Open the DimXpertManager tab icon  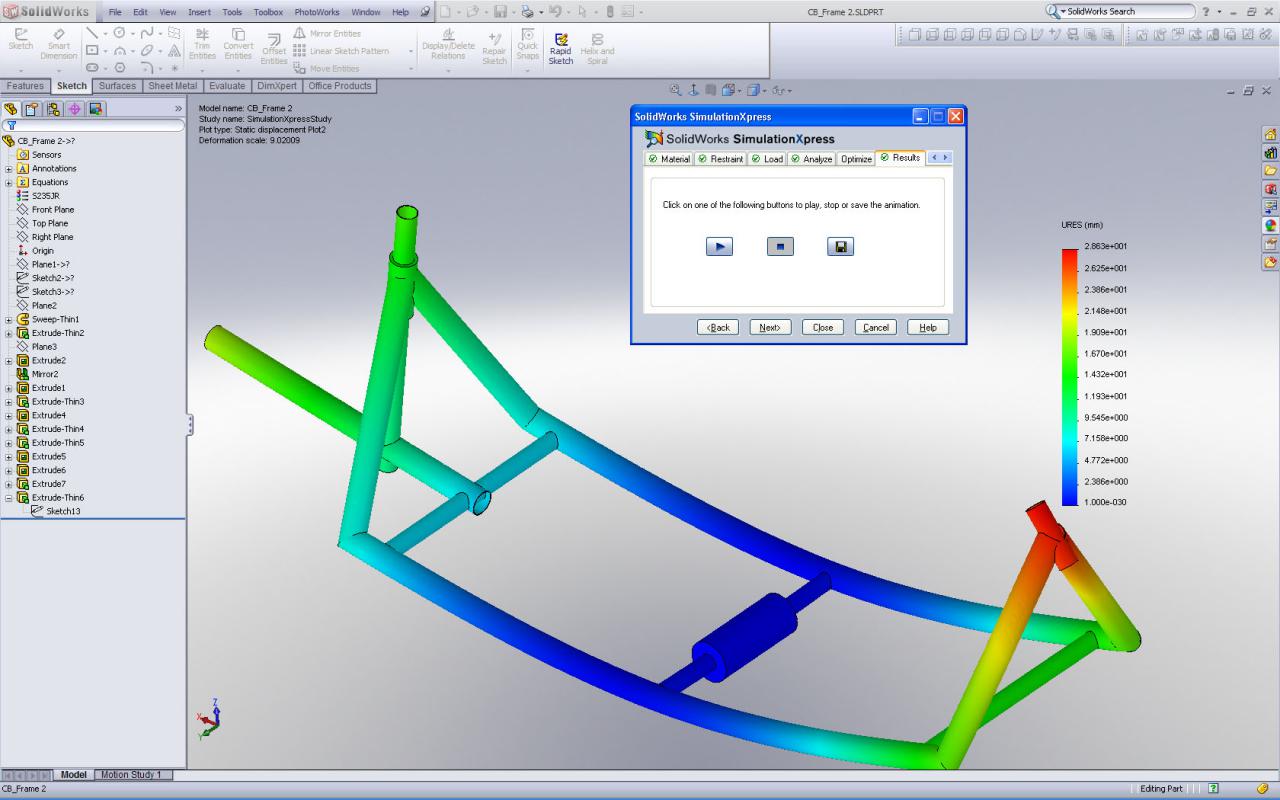click(75, 109)
